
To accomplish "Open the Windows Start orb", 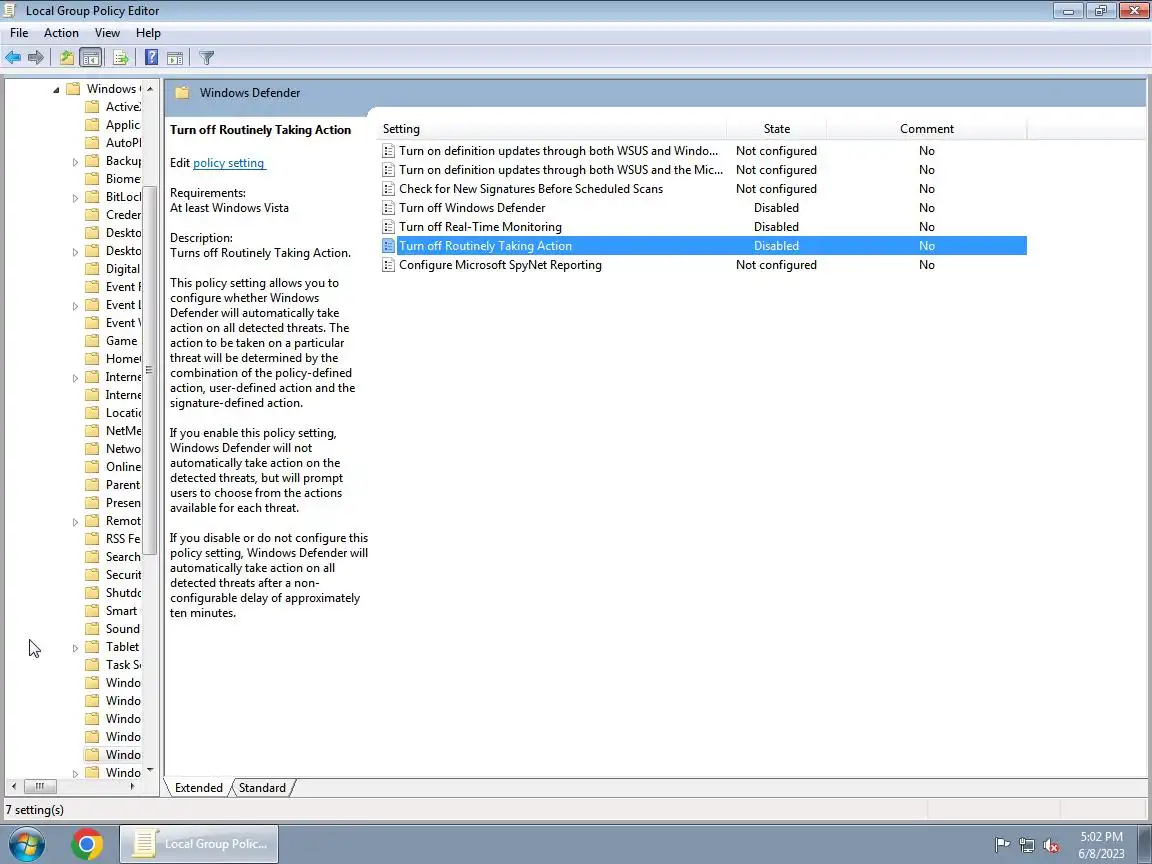I will click(x=26, y=844).
